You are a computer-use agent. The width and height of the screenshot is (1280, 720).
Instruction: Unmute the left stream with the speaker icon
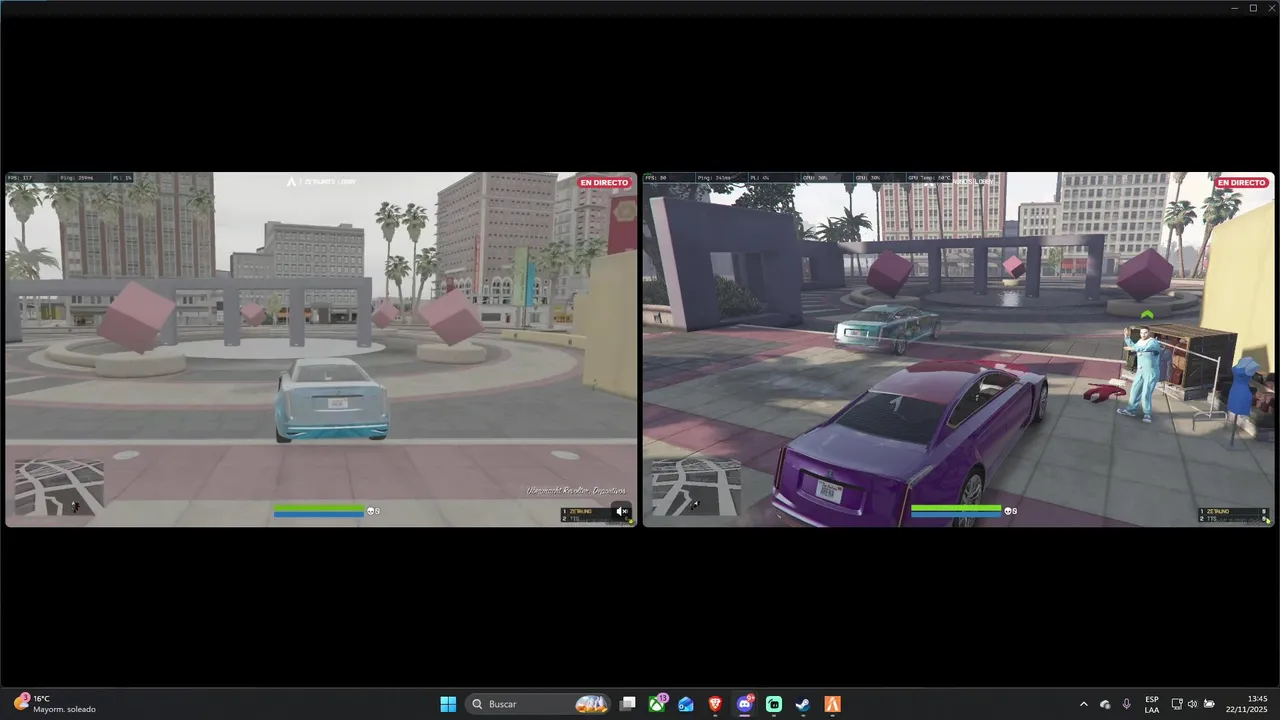[621, 511]
